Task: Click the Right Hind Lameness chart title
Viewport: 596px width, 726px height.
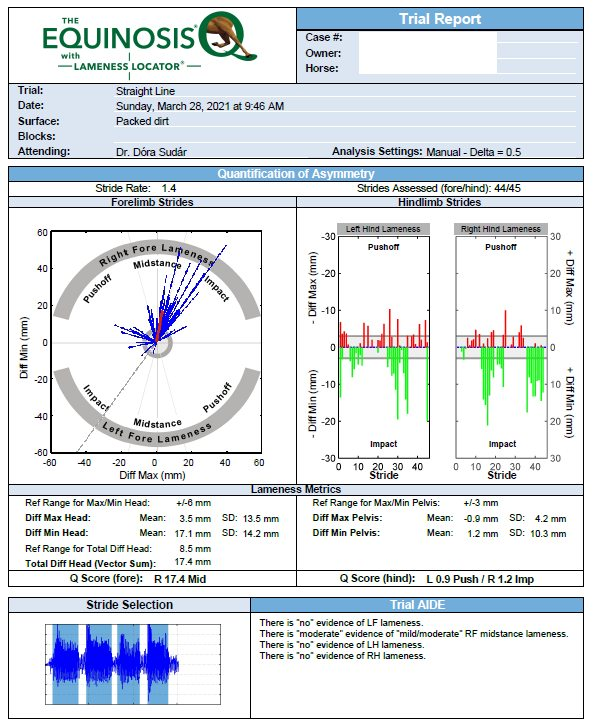Action: point(501,229)
